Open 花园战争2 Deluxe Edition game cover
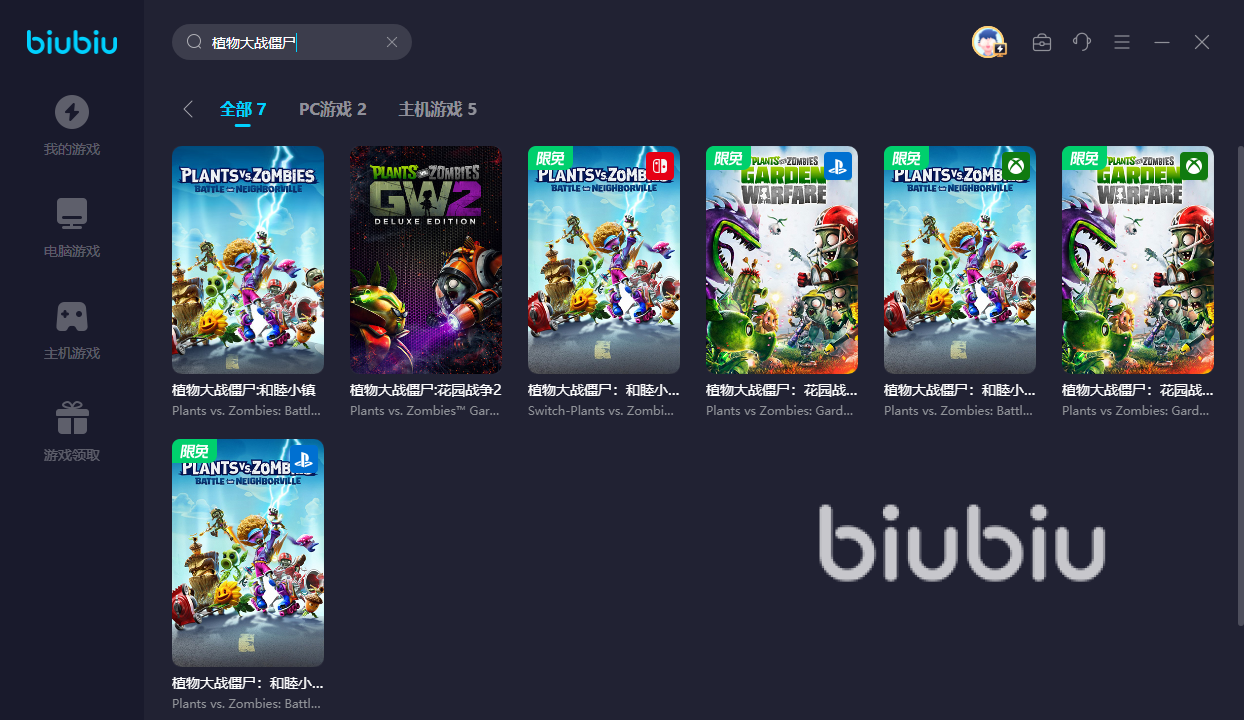 pyautogui.click(x=426, y=260)
